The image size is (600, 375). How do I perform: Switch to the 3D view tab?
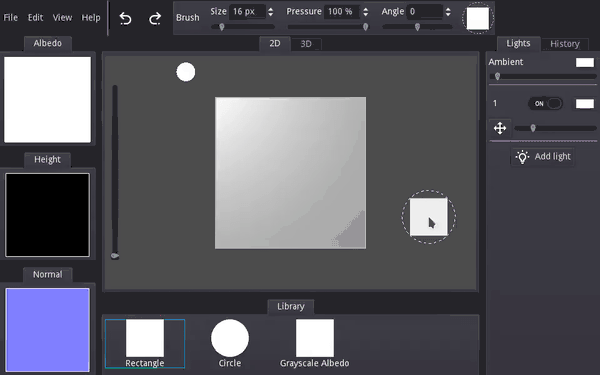tap(306, 44)
